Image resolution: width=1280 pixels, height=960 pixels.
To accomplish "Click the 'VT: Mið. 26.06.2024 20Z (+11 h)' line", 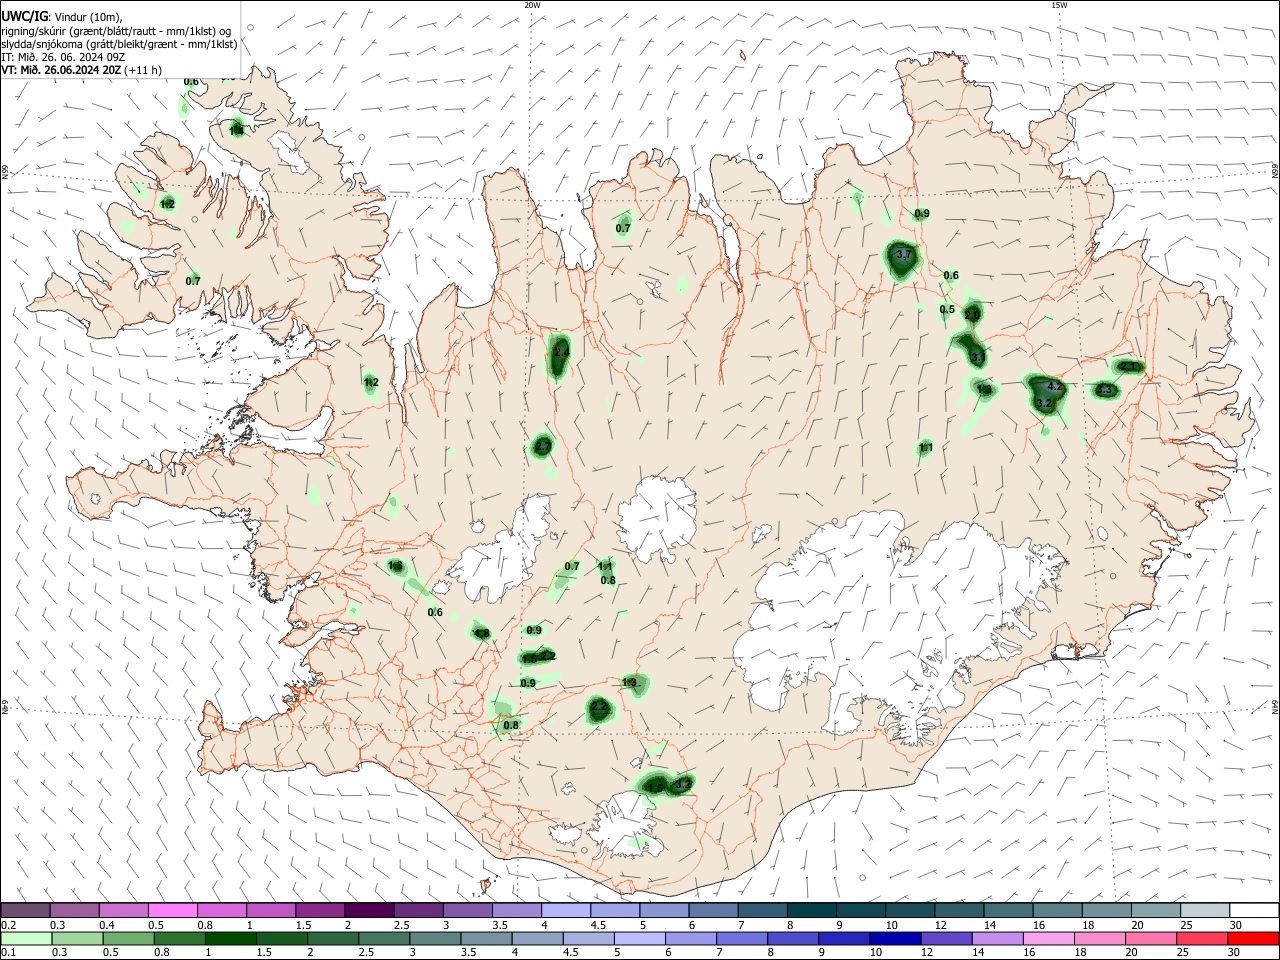I will coord(82,70).
